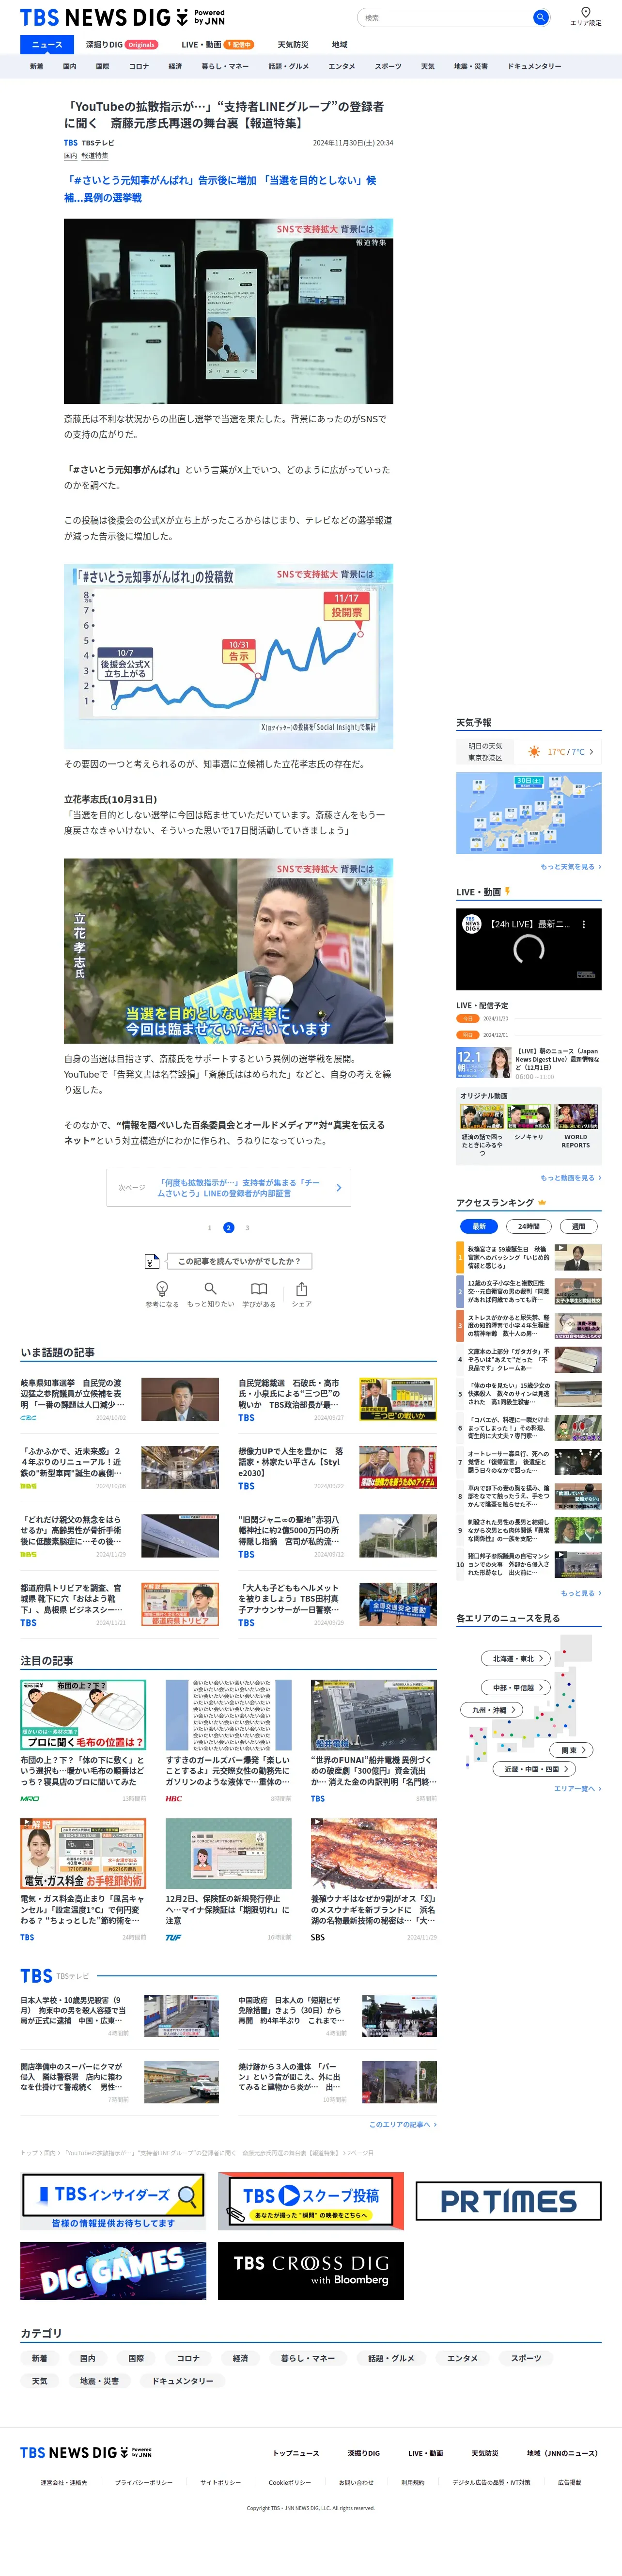Open 船井電機 featured article thumbnail
This screenshot has width=622, height=2576.
[373, 1715]
